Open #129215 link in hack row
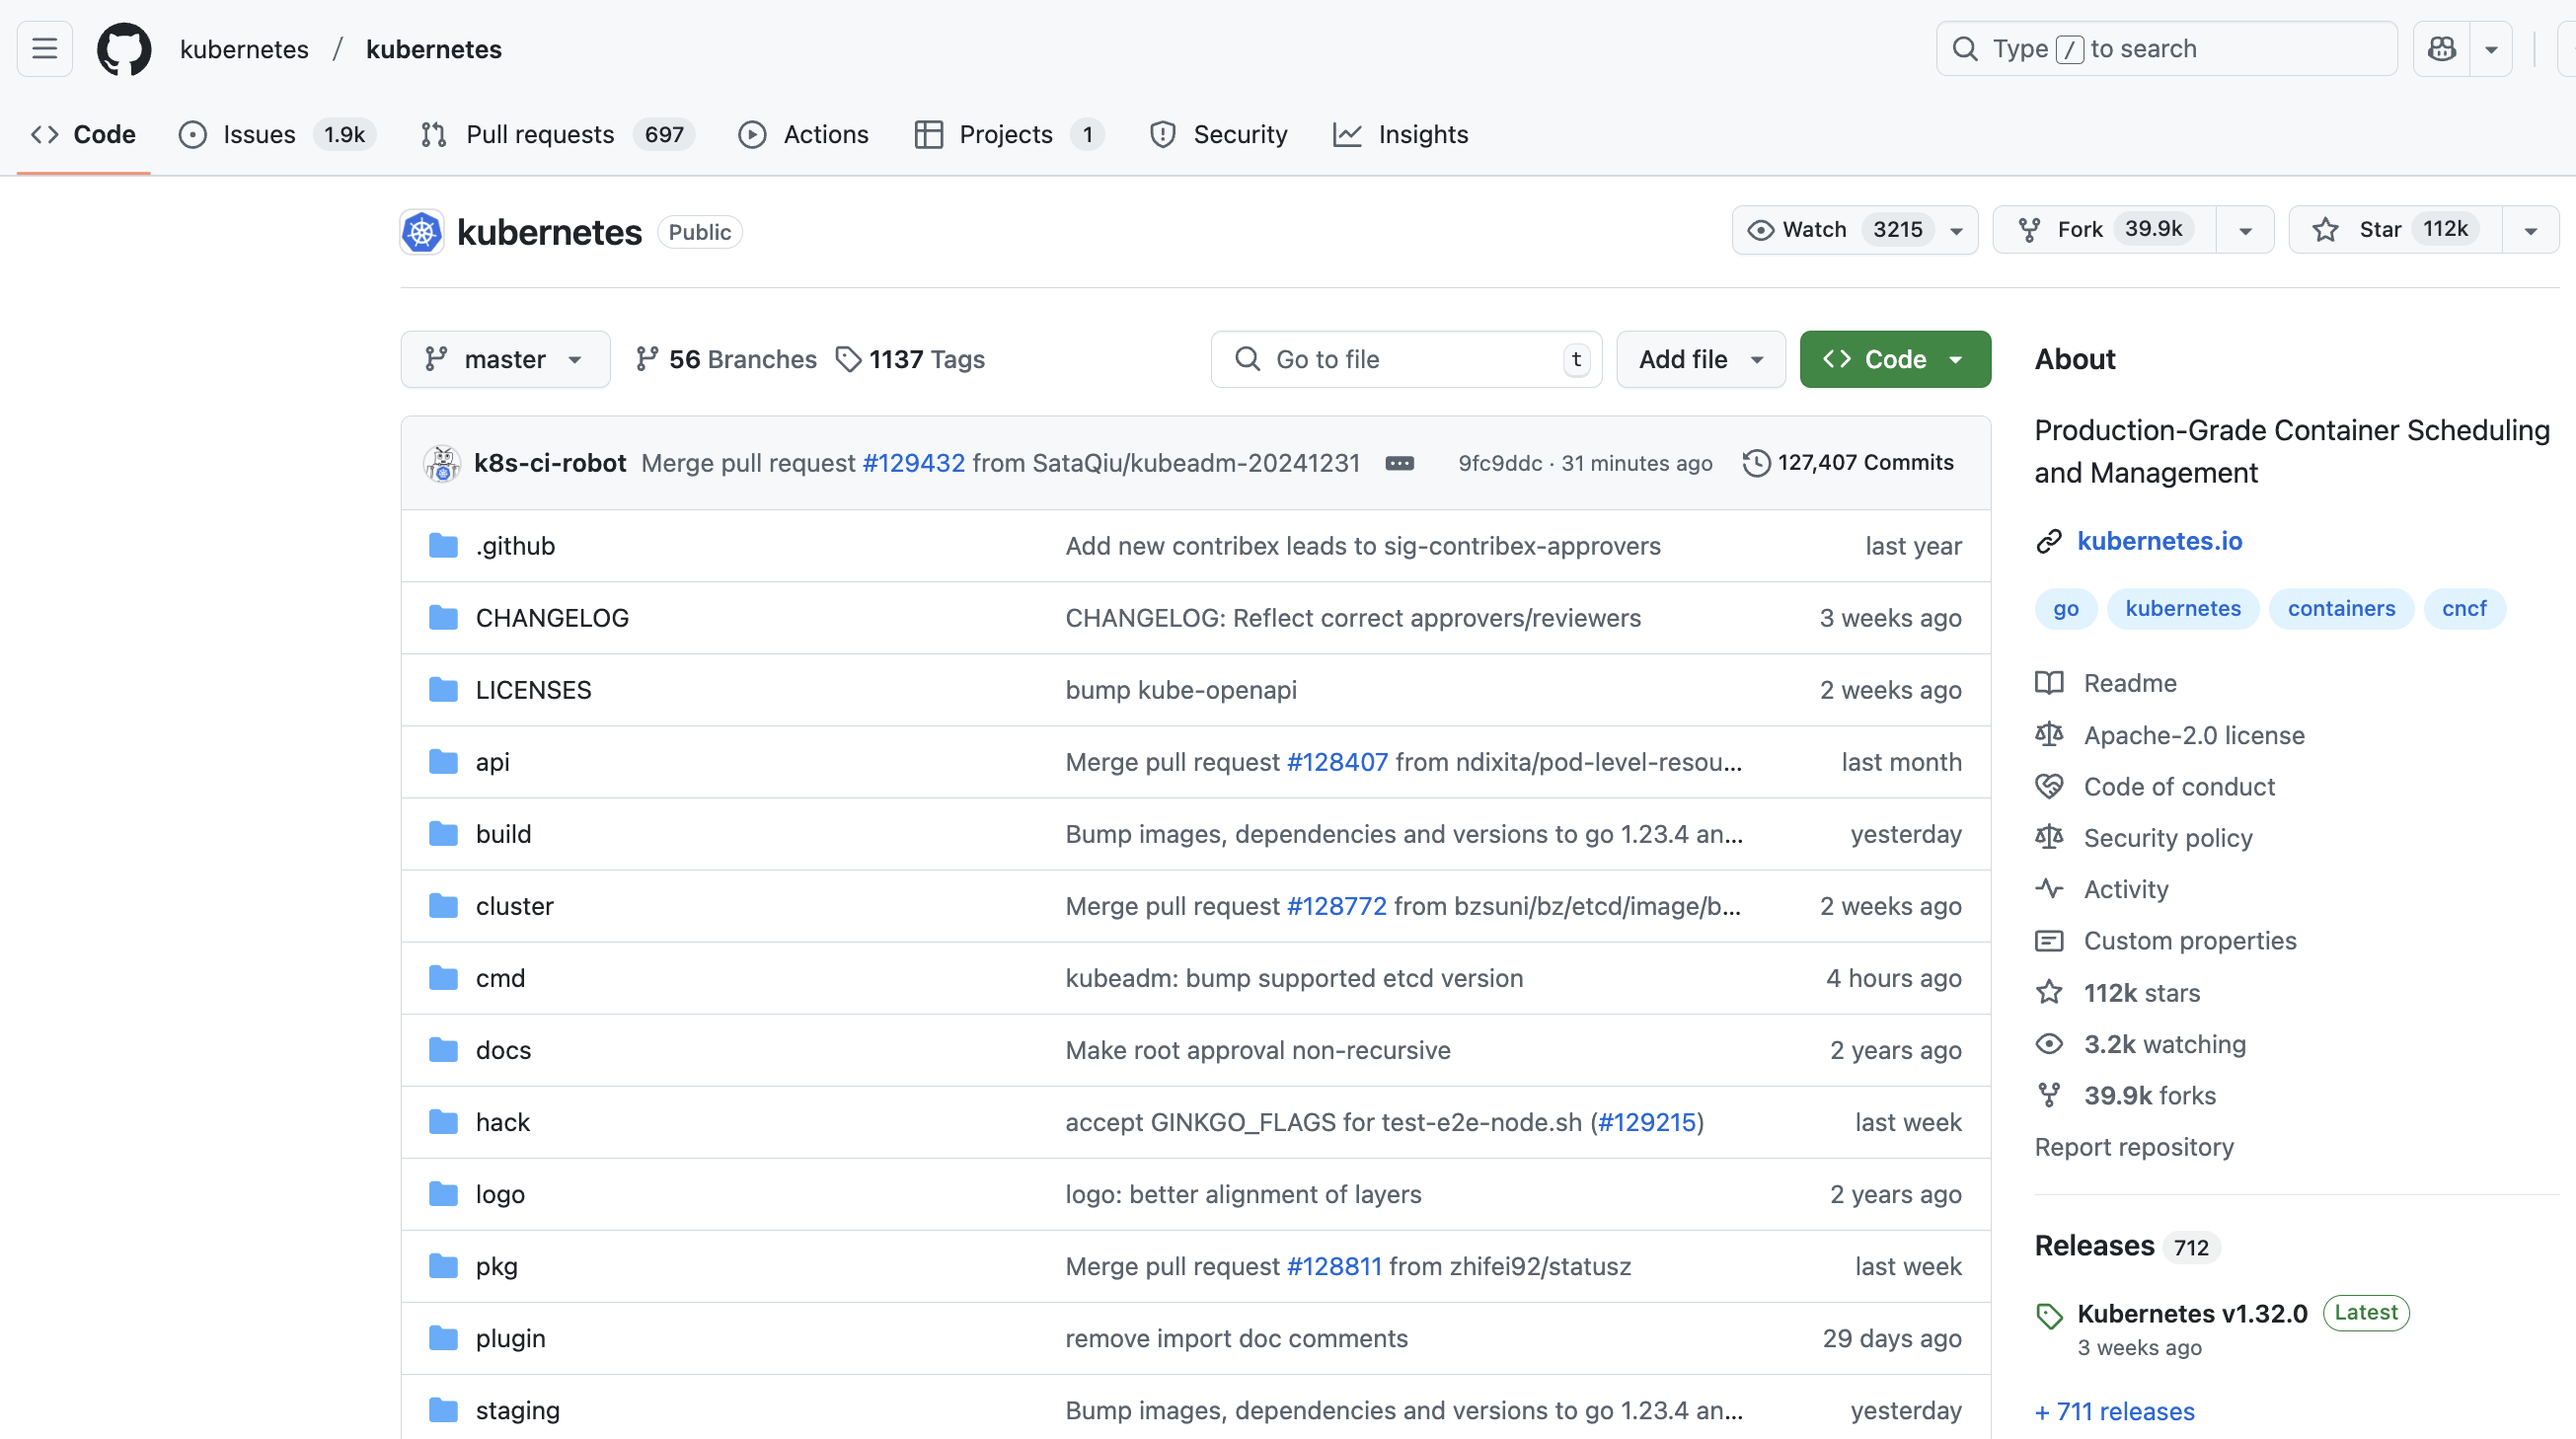 1647,1122
